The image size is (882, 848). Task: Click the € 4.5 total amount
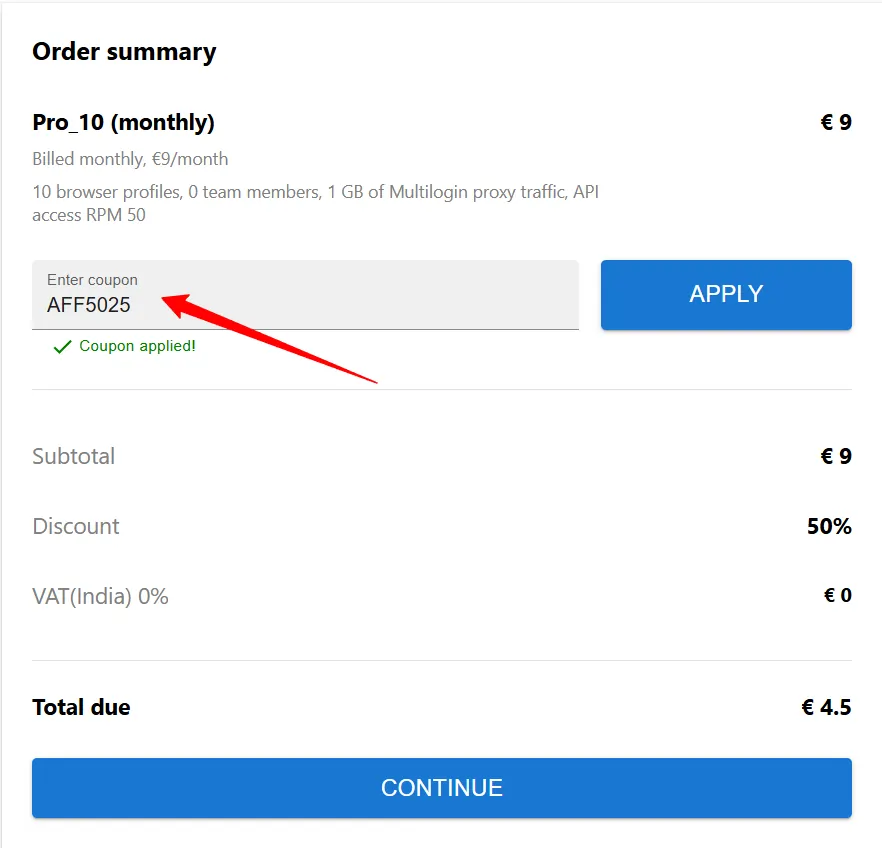click(826, 707)
